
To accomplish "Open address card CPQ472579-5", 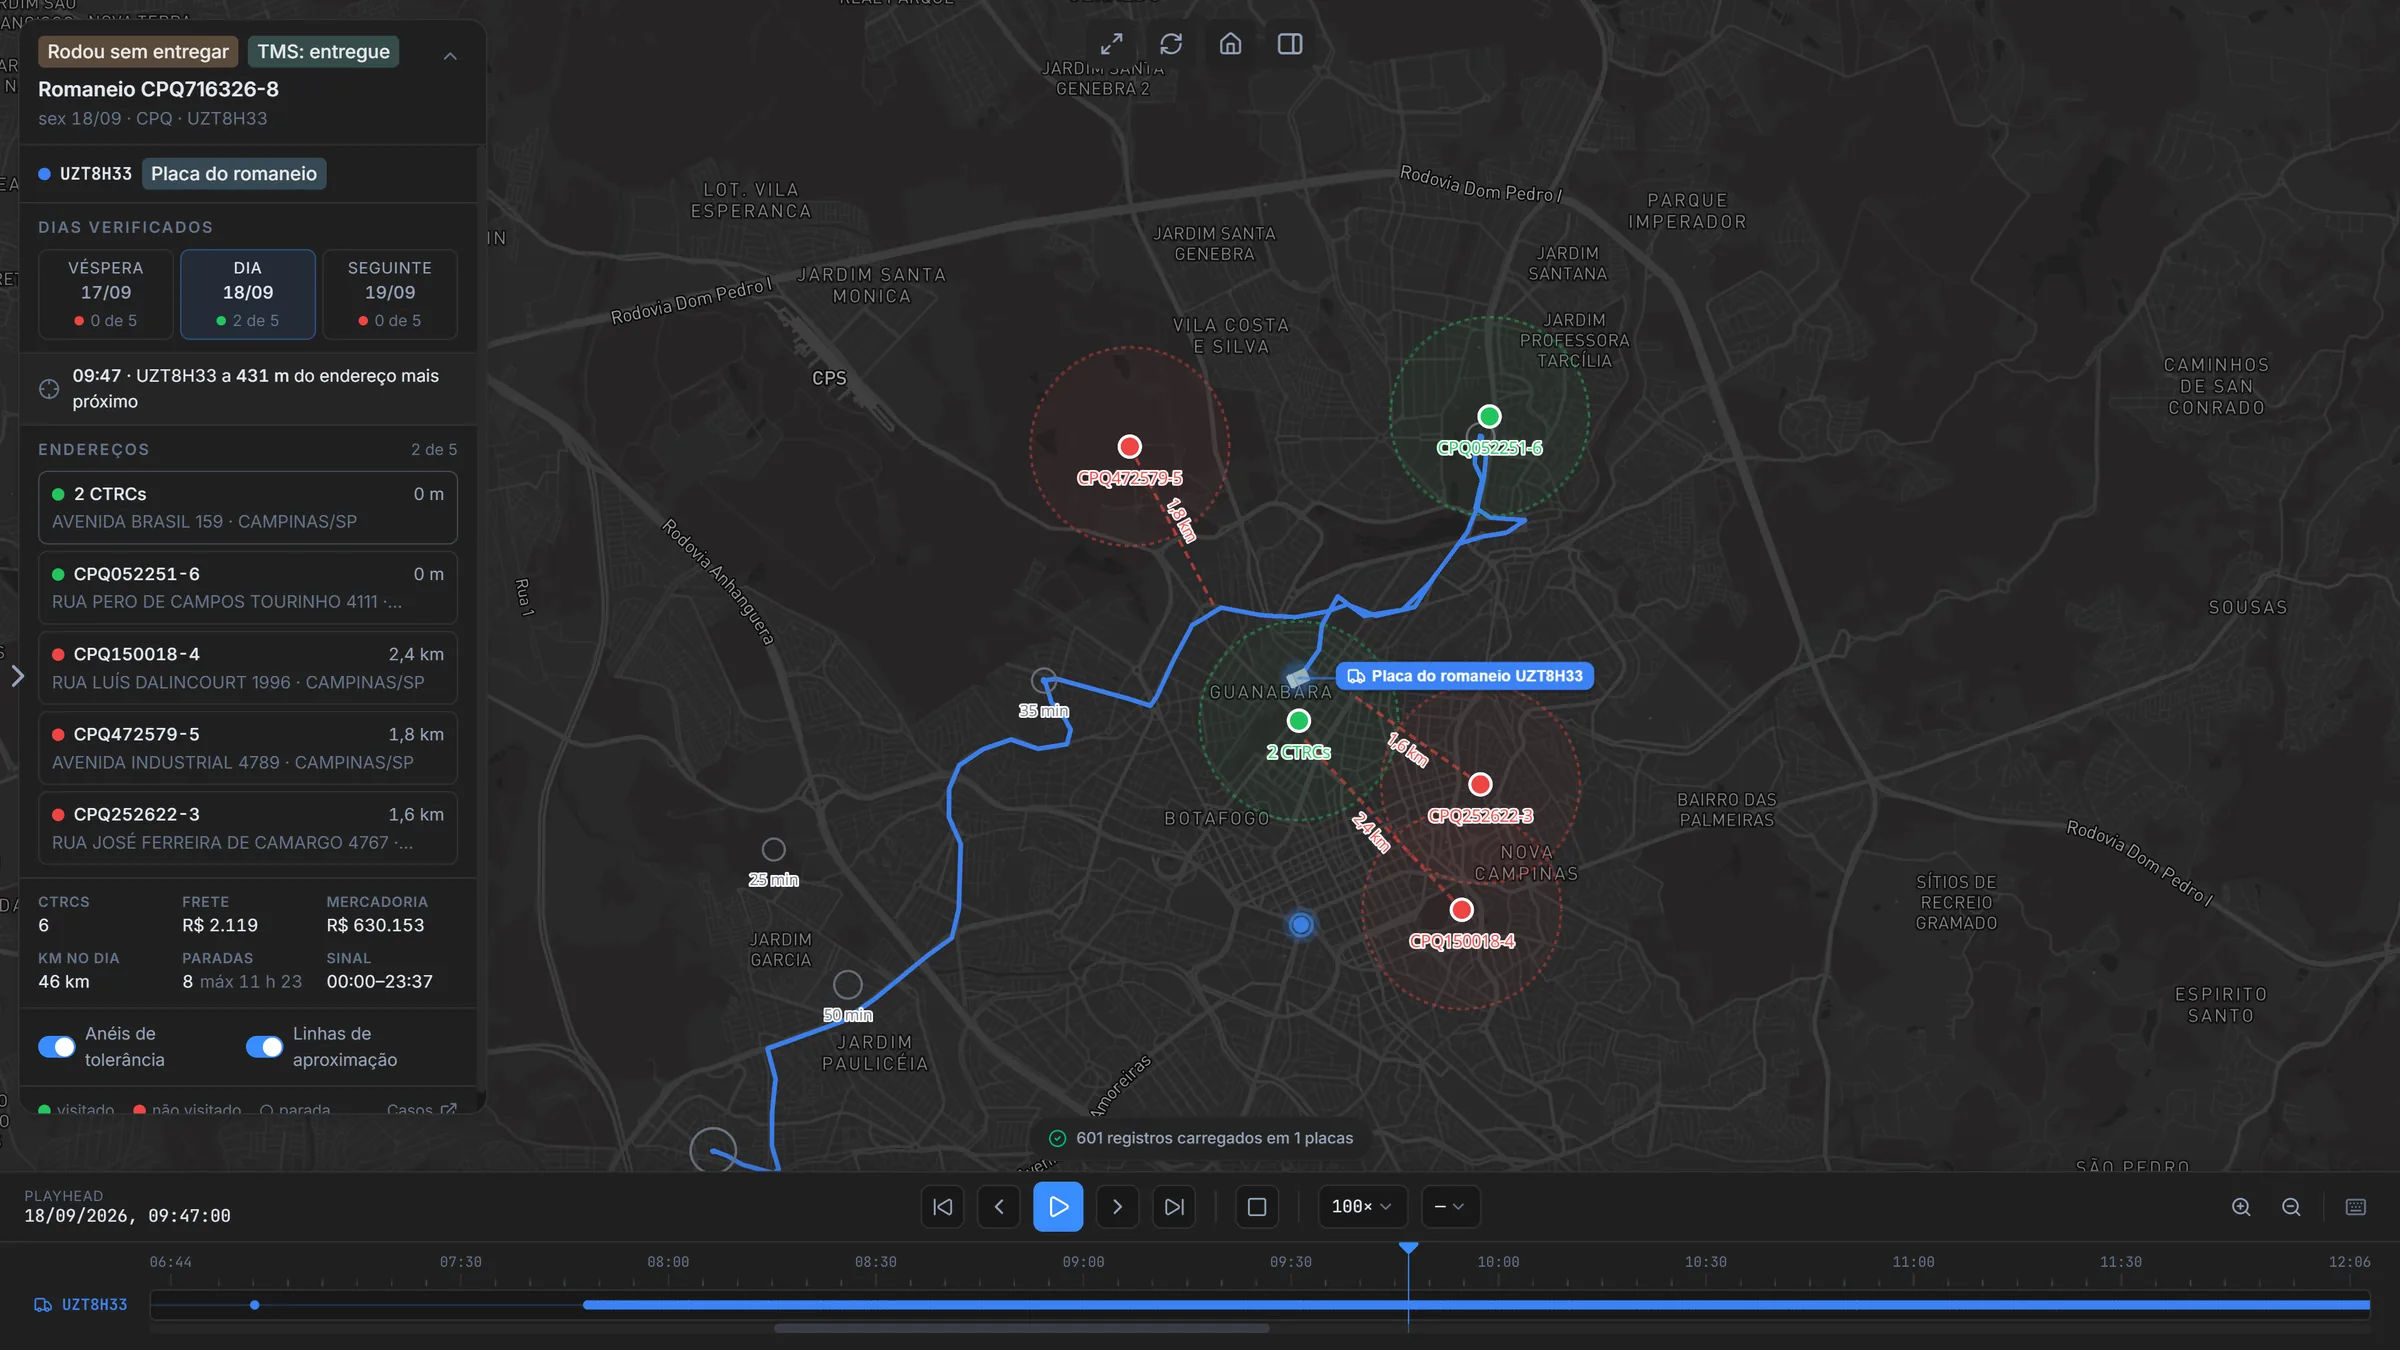I will (248, 748).
